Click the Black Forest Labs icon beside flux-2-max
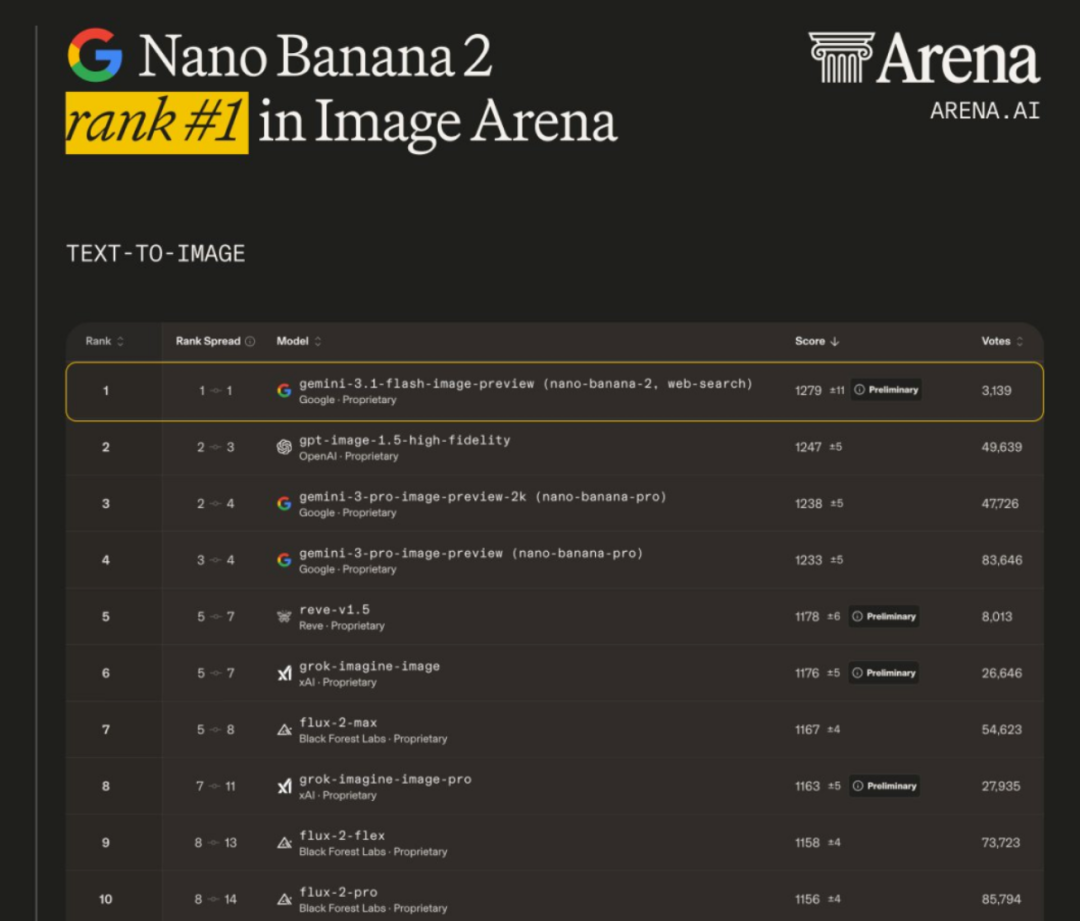The image size is (1080, 921). [284, 730]
